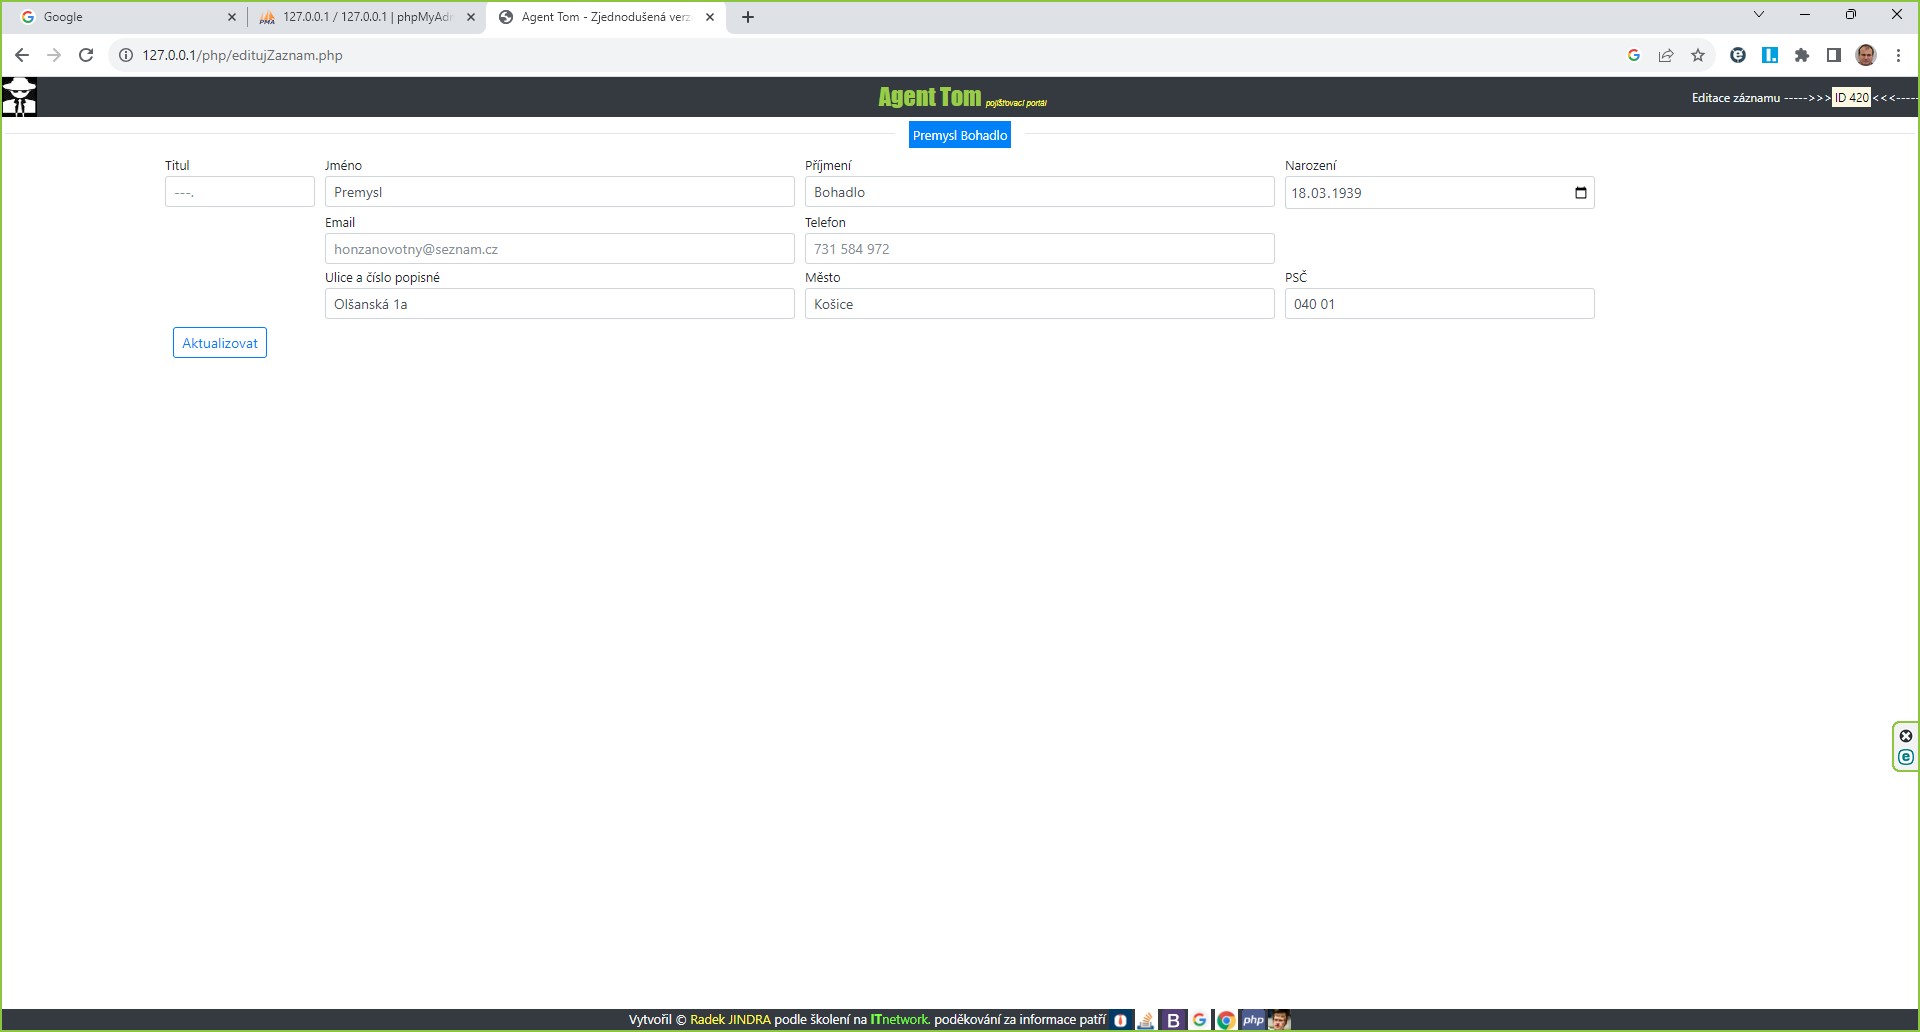Open the calendar picker in Narození field
Screen dimensions: 1920x1032
point(1580,193)
